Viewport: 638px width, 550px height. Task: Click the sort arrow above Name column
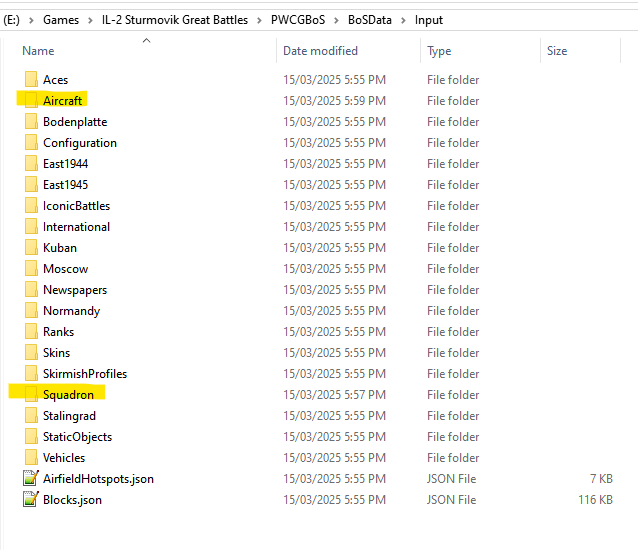(x=146, y=40)
